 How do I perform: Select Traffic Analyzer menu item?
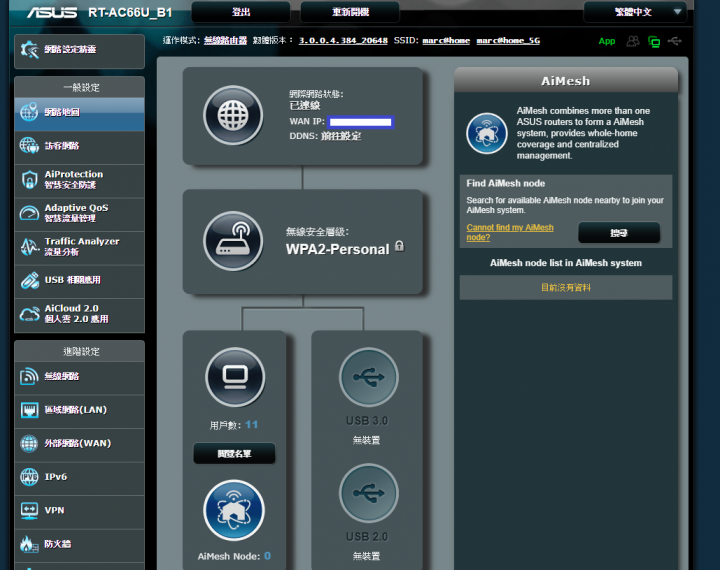(79, 247)
